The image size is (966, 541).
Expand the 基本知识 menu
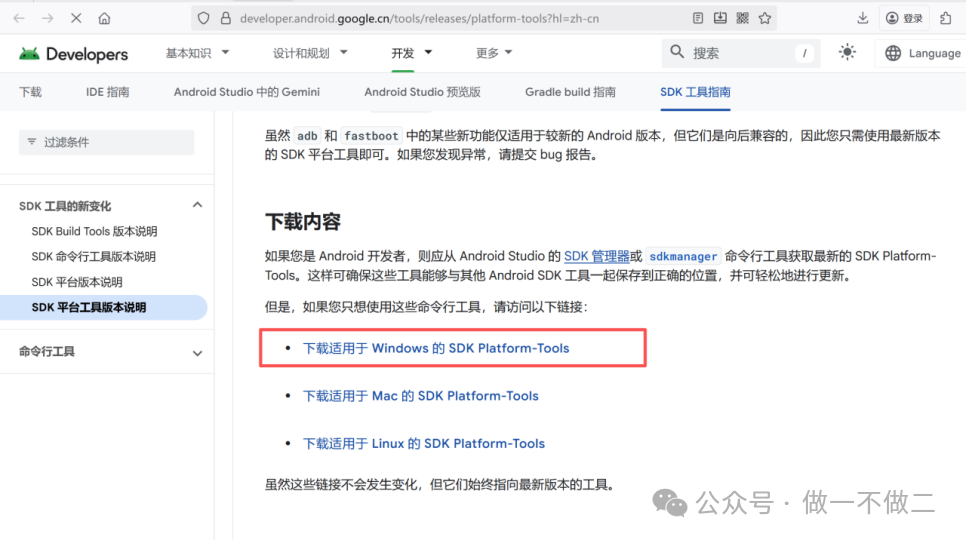click(197, 53)
